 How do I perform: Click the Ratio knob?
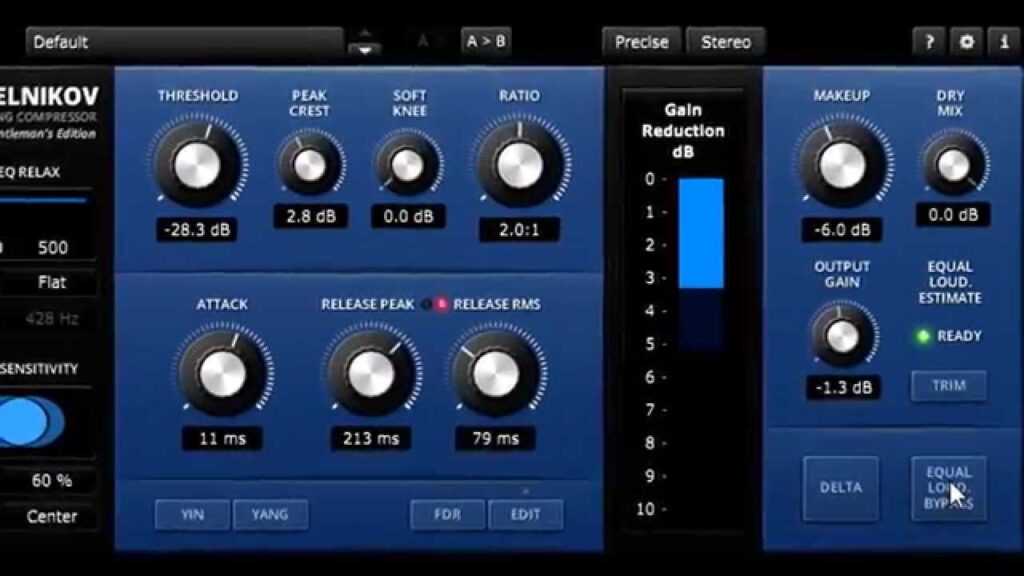point(520,165)
